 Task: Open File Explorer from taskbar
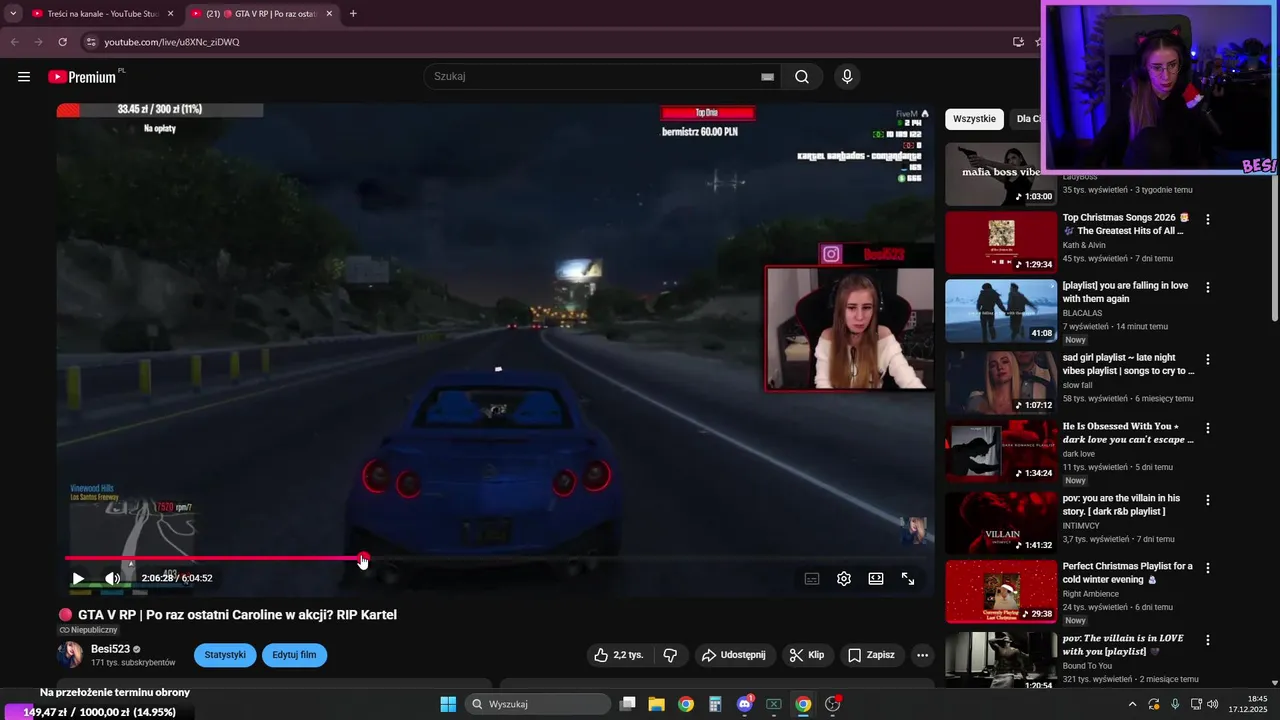click(657, 704)
